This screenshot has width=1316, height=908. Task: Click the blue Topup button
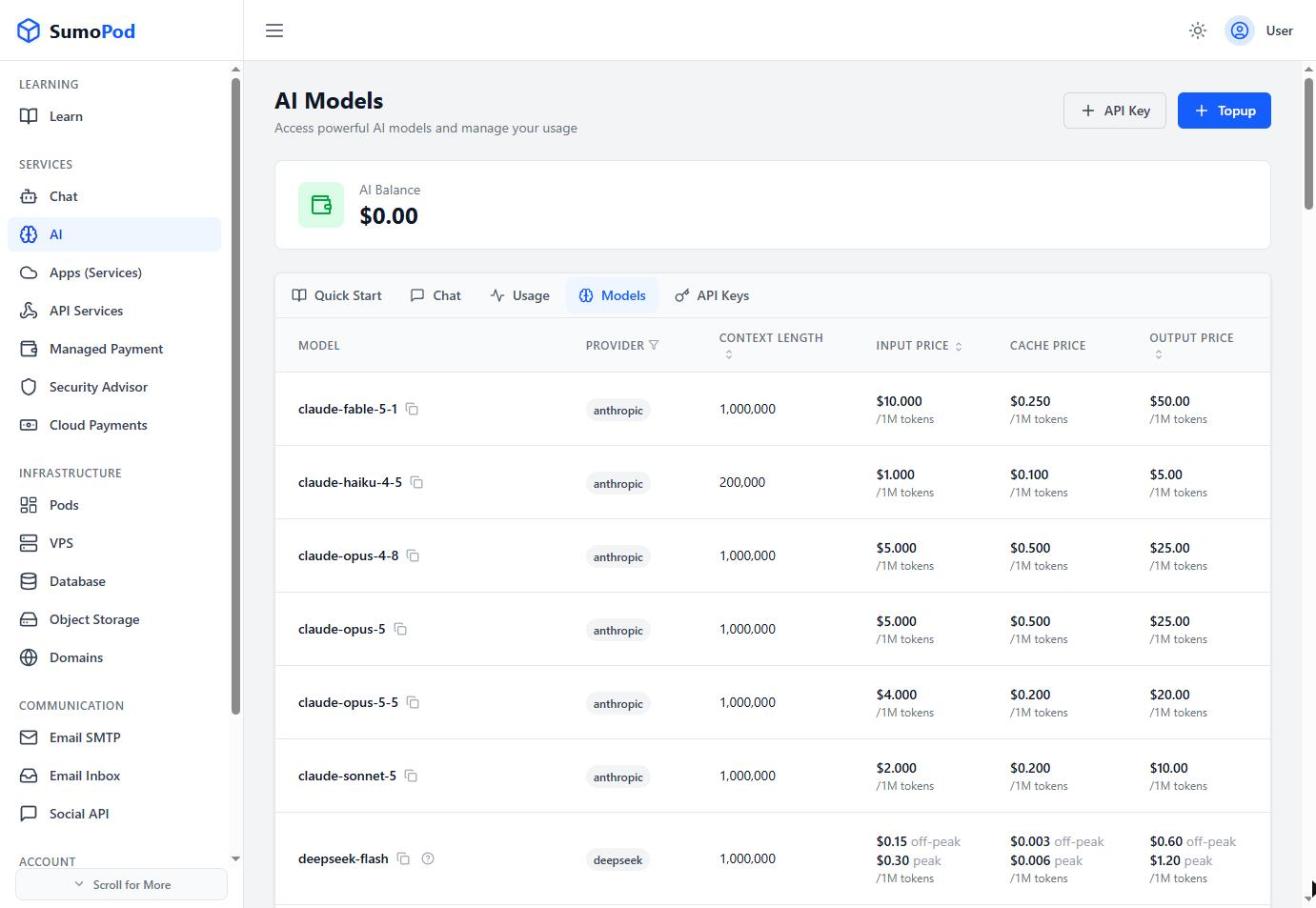pos(1224,111)
